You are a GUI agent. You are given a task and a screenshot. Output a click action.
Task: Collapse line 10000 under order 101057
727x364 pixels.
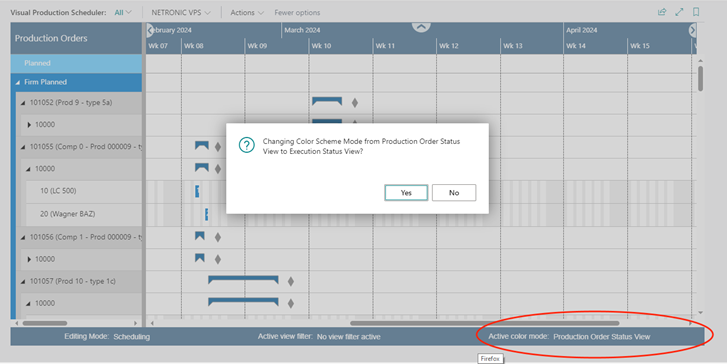pos(28,304)
